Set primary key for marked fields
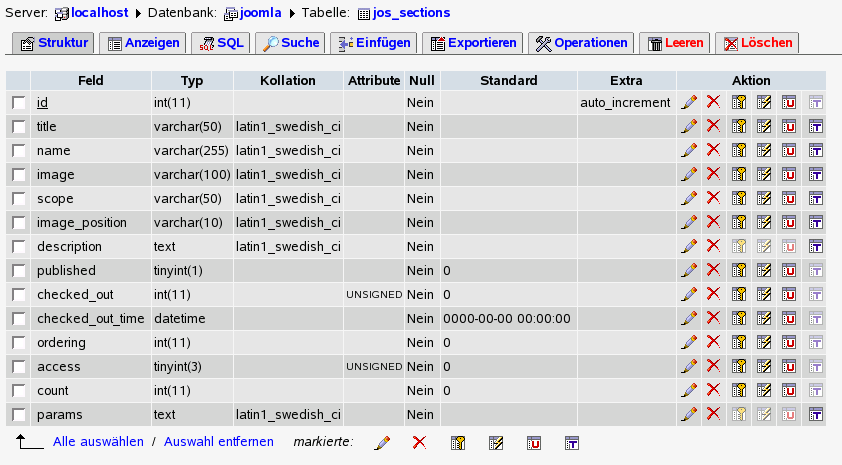Screen dimensions: 842x465 (x=458, y=443)
